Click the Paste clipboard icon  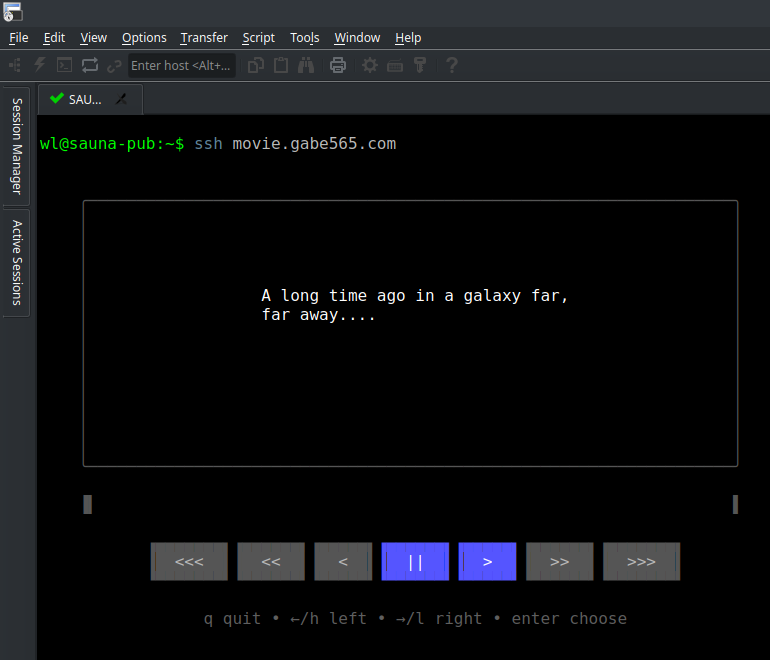pyautogui.click(x=281, y=65)
